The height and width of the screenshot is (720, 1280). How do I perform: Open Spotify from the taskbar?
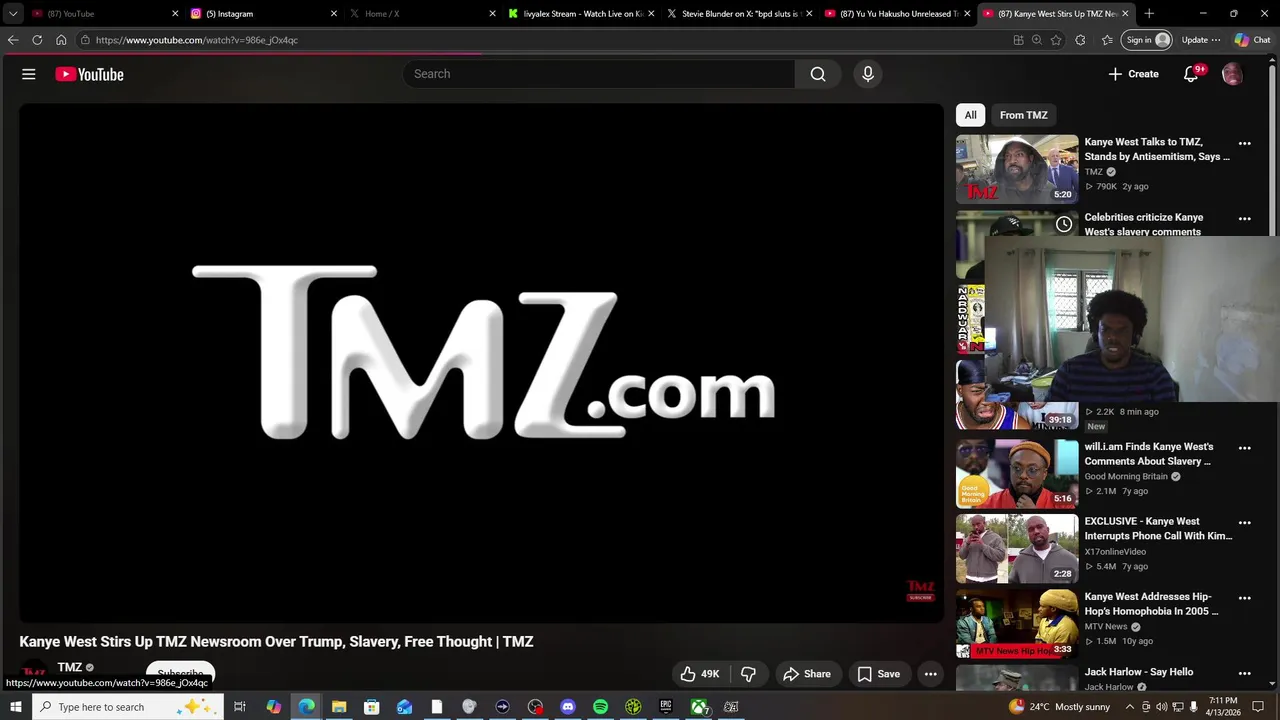click(600, 707)
